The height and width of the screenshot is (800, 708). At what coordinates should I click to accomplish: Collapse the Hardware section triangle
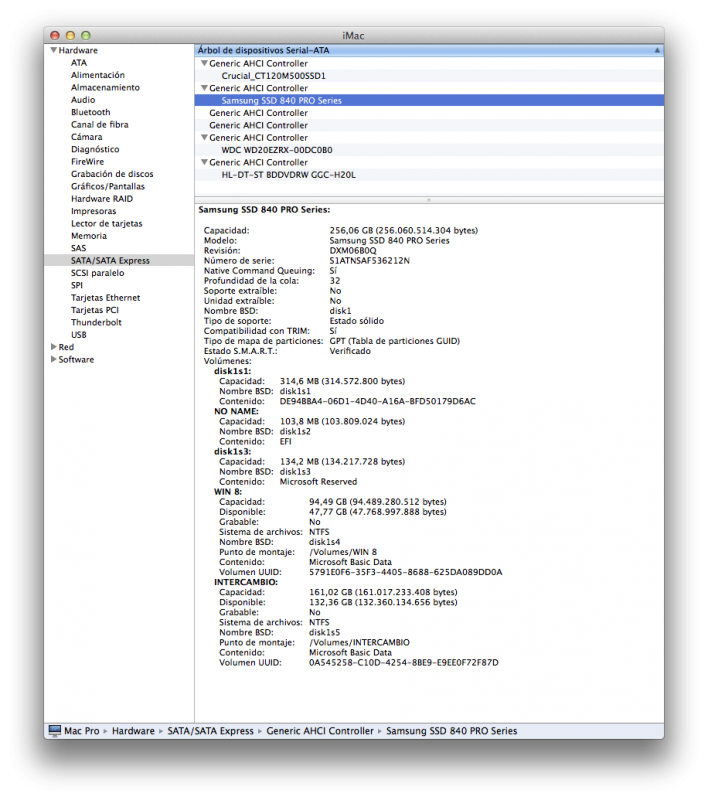click(53, 50)
